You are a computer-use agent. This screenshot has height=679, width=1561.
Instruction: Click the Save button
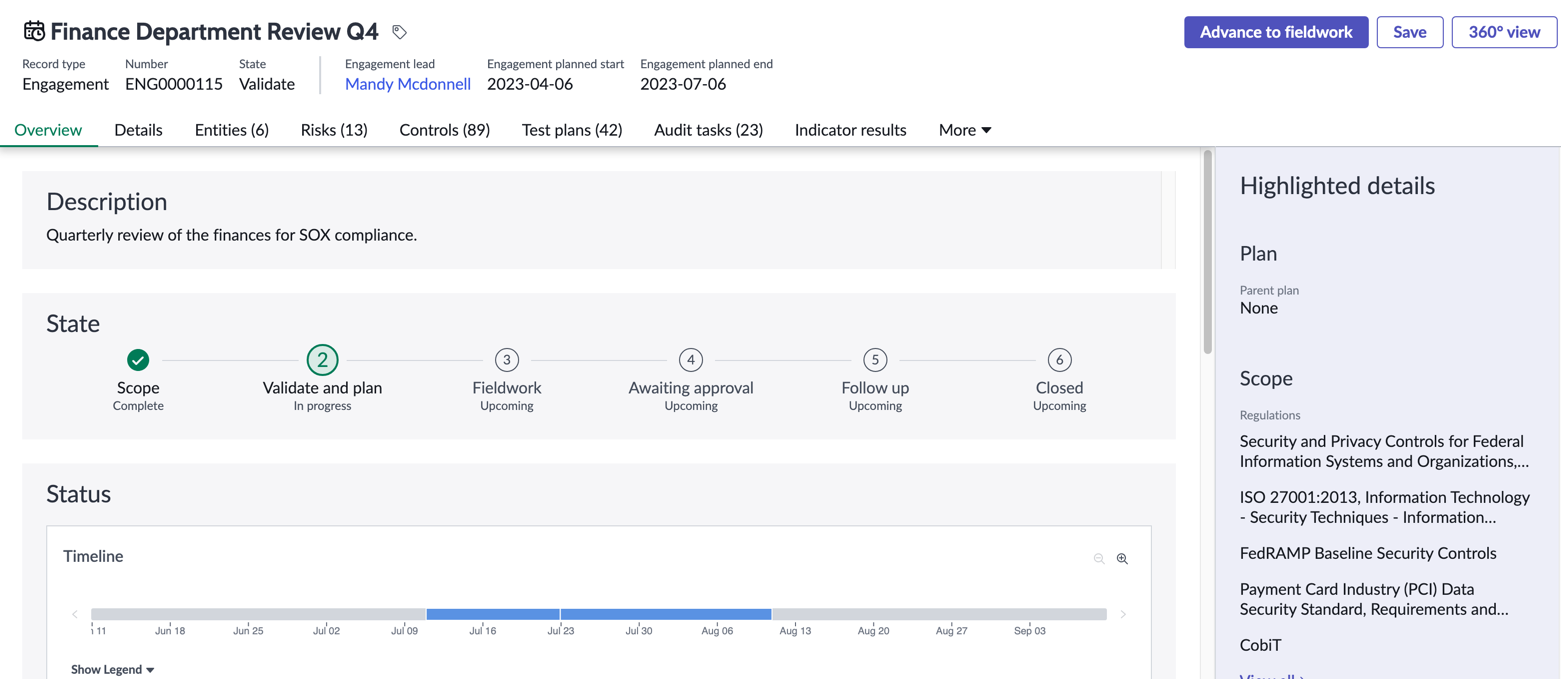pos(1410,32)
